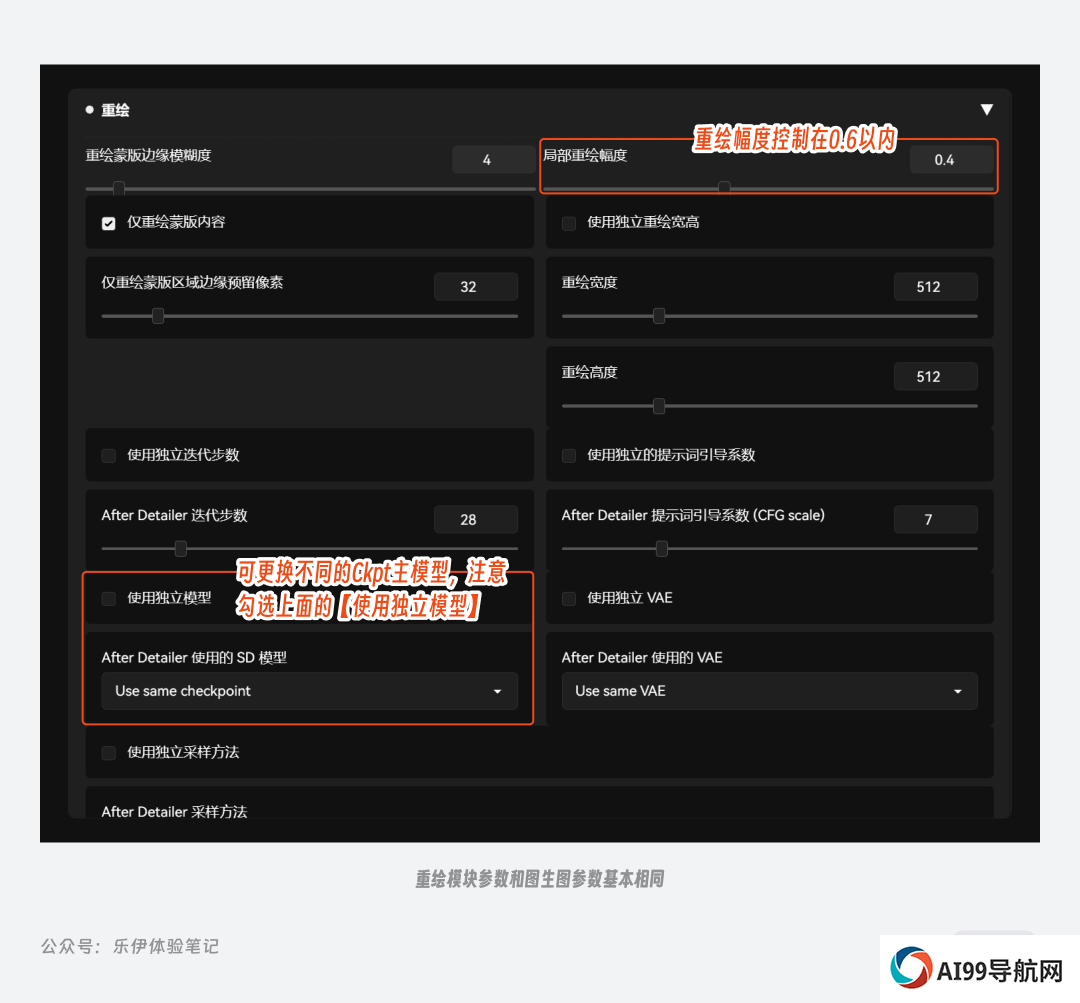This screenshot has width=1080, height=1003.
Task: Click the After Detailer 使用的 VAE label
Action: tap(642, 658)
